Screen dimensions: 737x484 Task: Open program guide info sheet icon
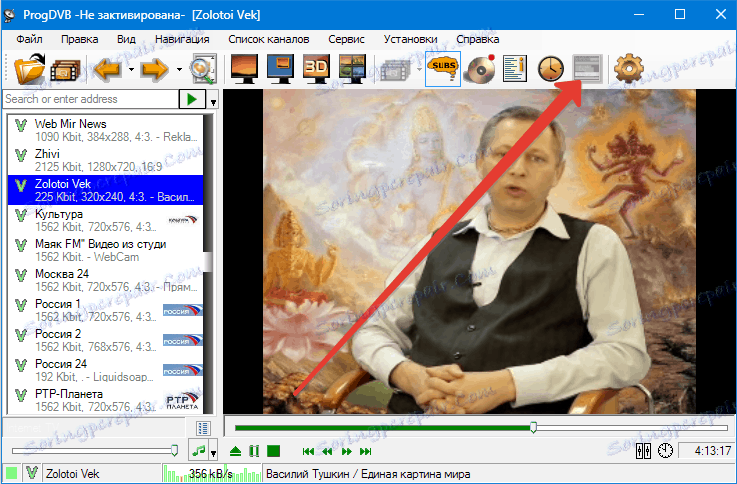[515, 69]
